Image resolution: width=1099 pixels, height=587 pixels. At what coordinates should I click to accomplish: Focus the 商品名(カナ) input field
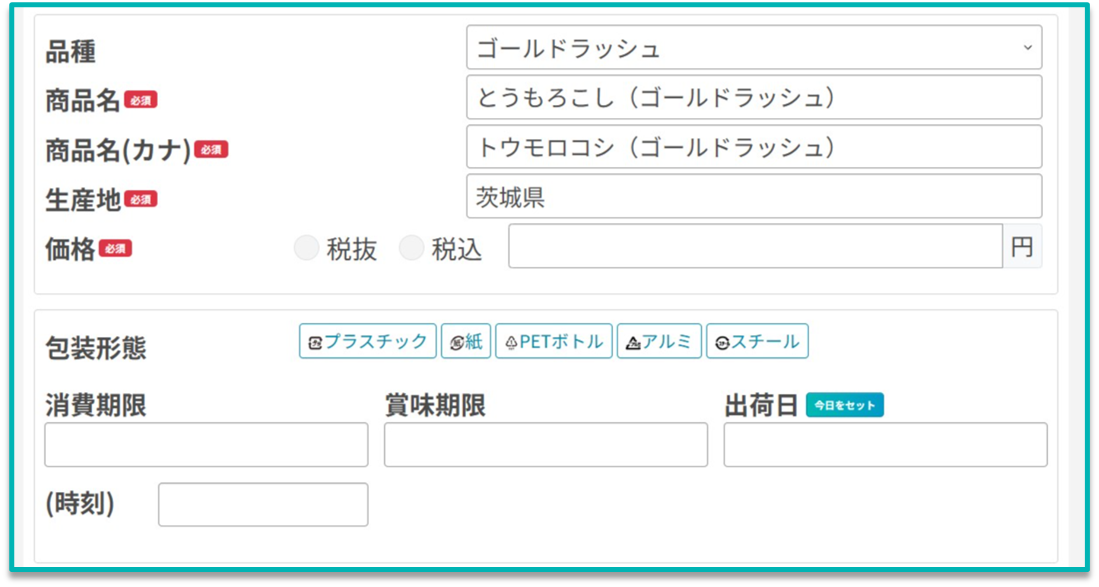click(x=753, y=147)
